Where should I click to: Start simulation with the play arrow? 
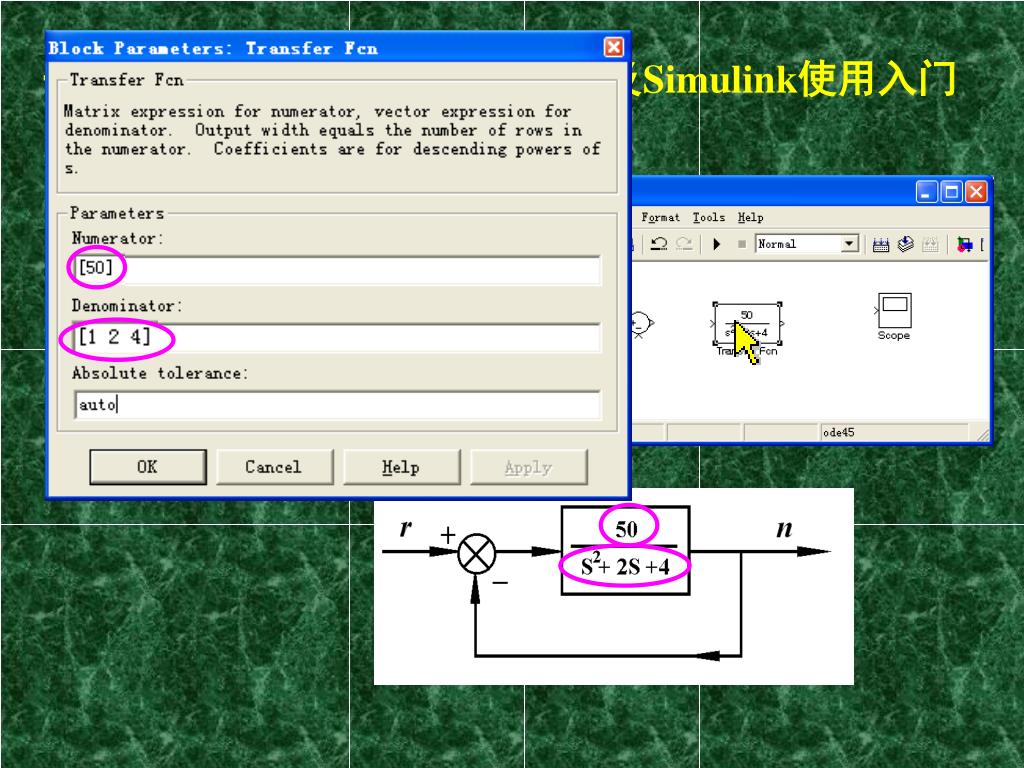(x=716, y=244)
